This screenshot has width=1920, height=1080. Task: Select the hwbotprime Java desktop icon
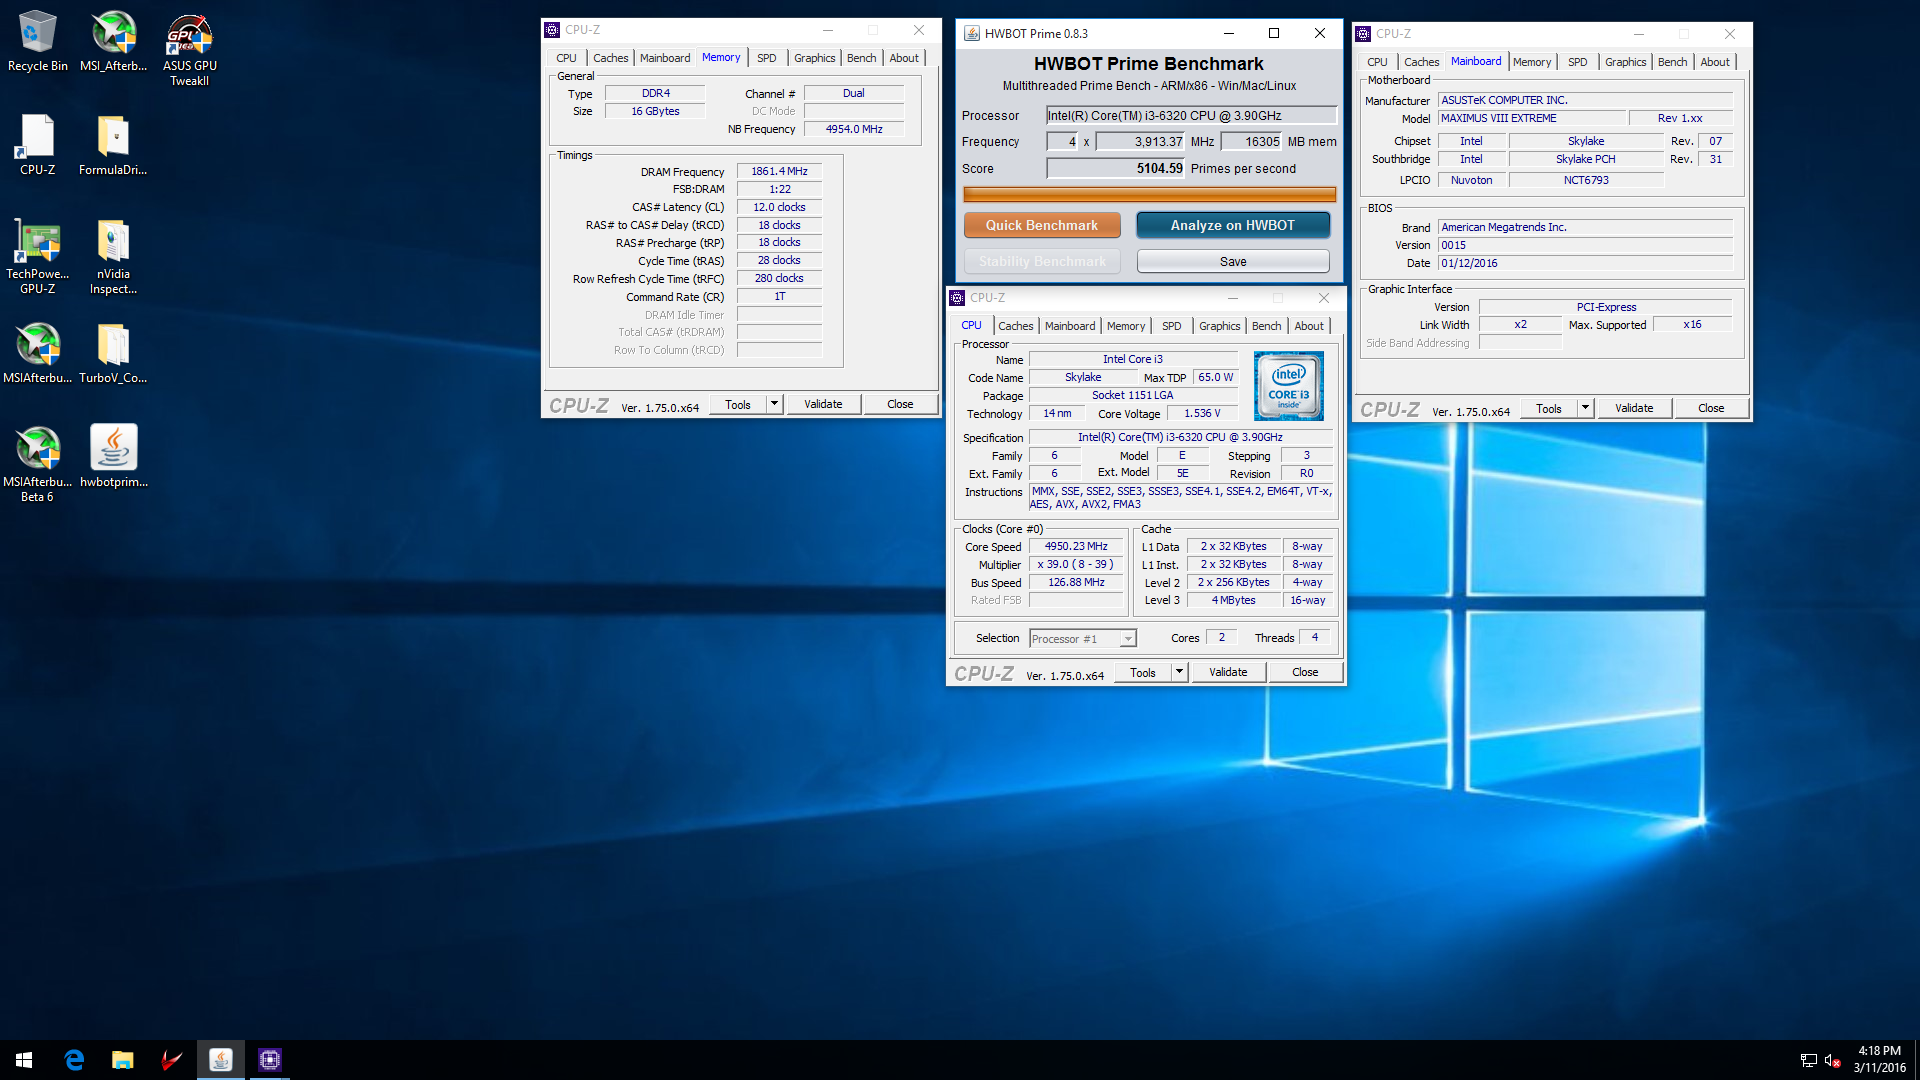point(114,457)
